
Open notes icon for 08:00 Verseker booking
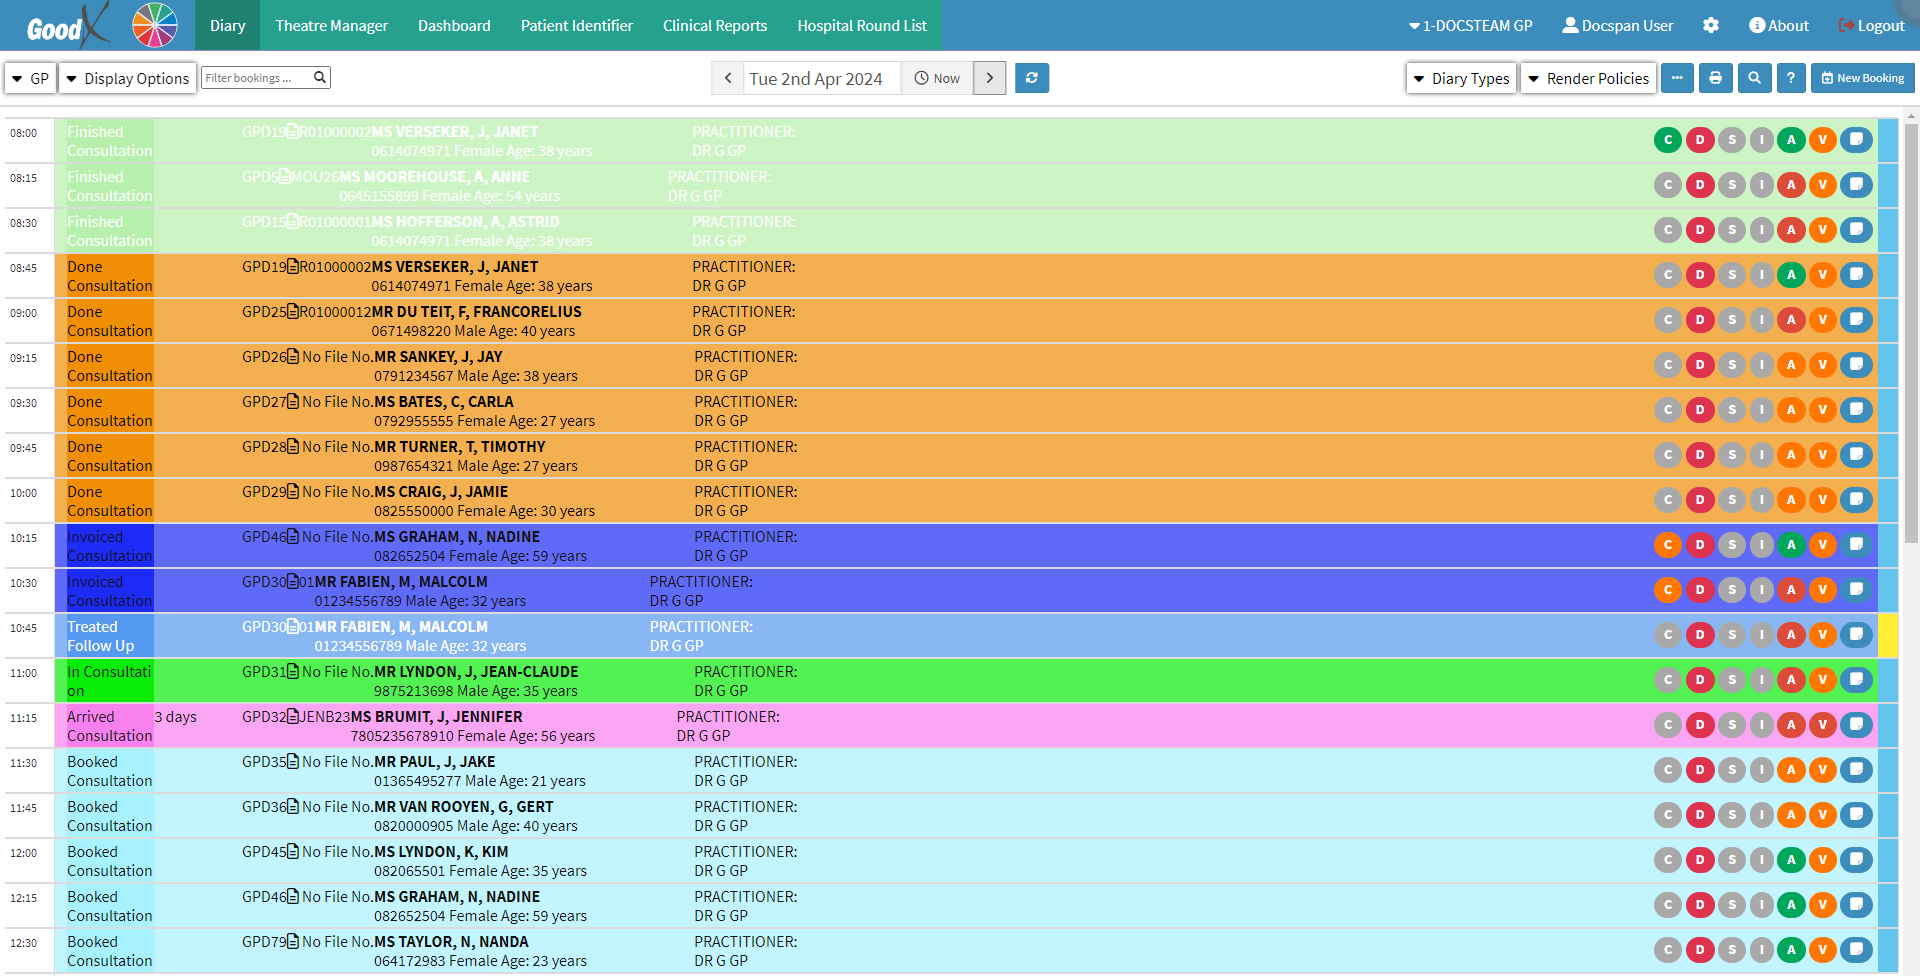(1856, 140)
